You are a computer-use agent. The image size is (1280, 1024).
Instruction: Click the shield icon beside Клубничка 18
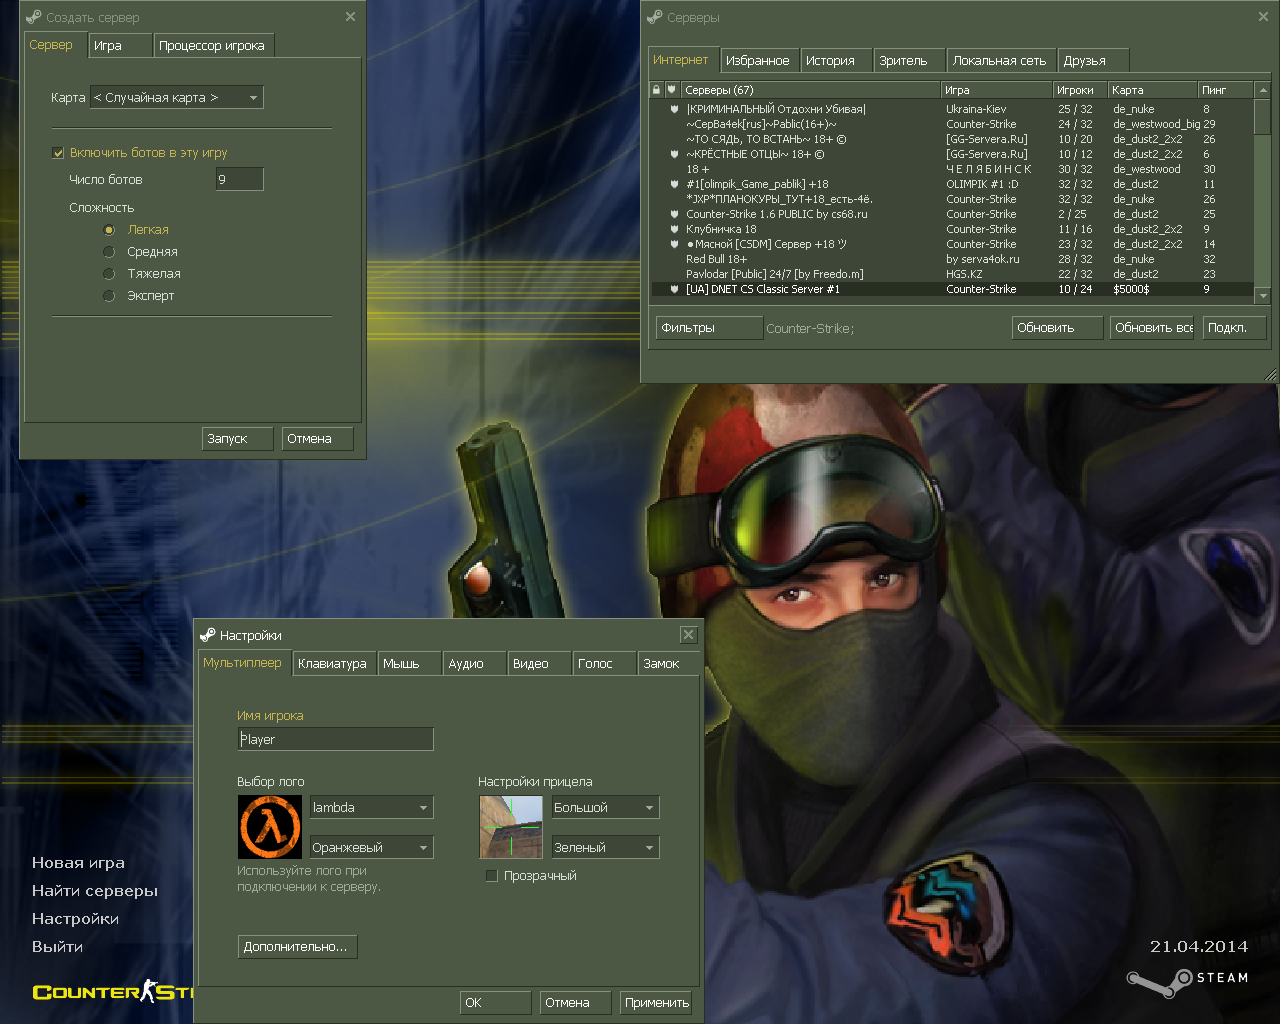click(674, 229)
